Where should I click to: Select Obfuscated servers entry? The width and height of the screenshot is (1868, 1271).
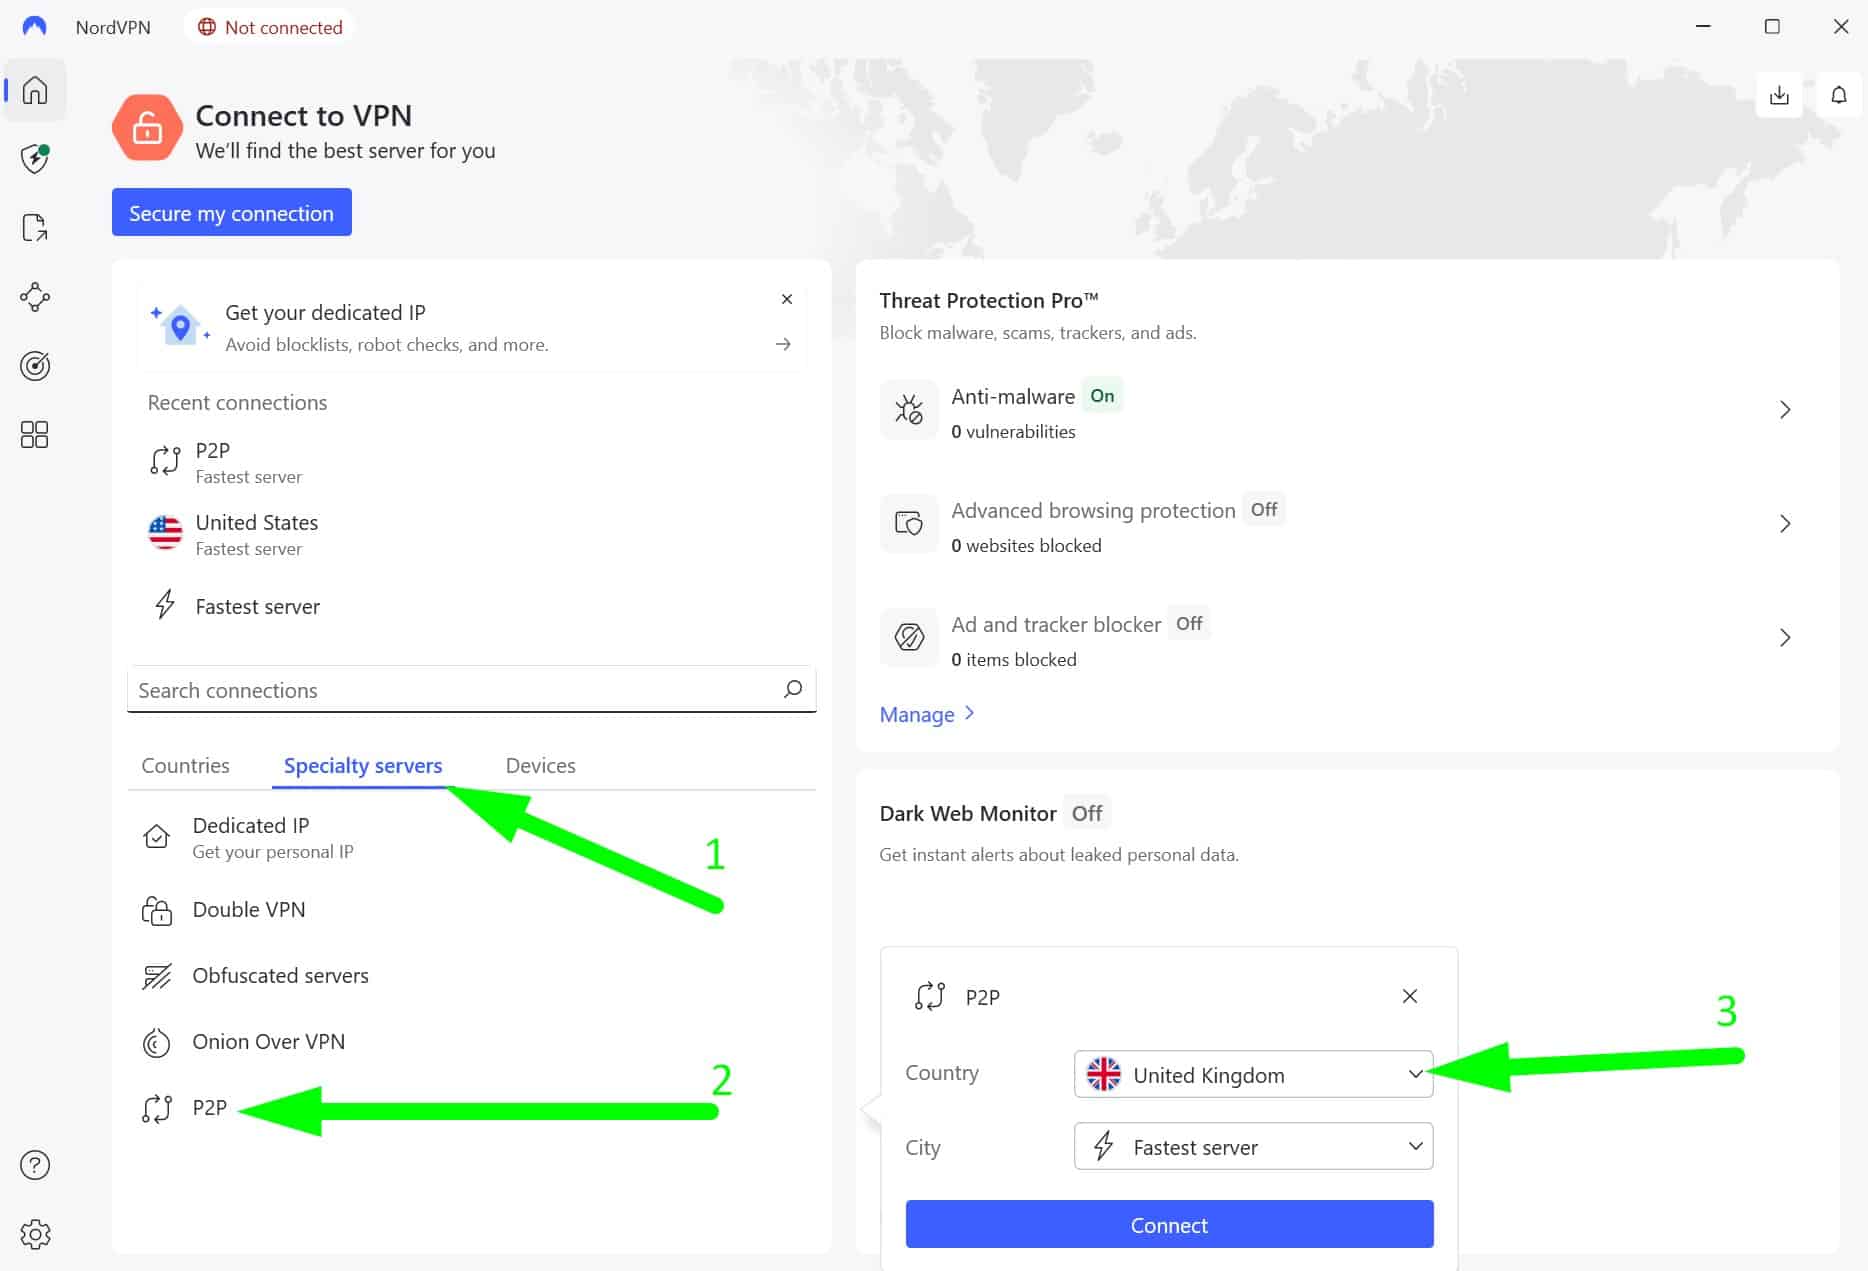pyautogui.click(x=280, y=976)
